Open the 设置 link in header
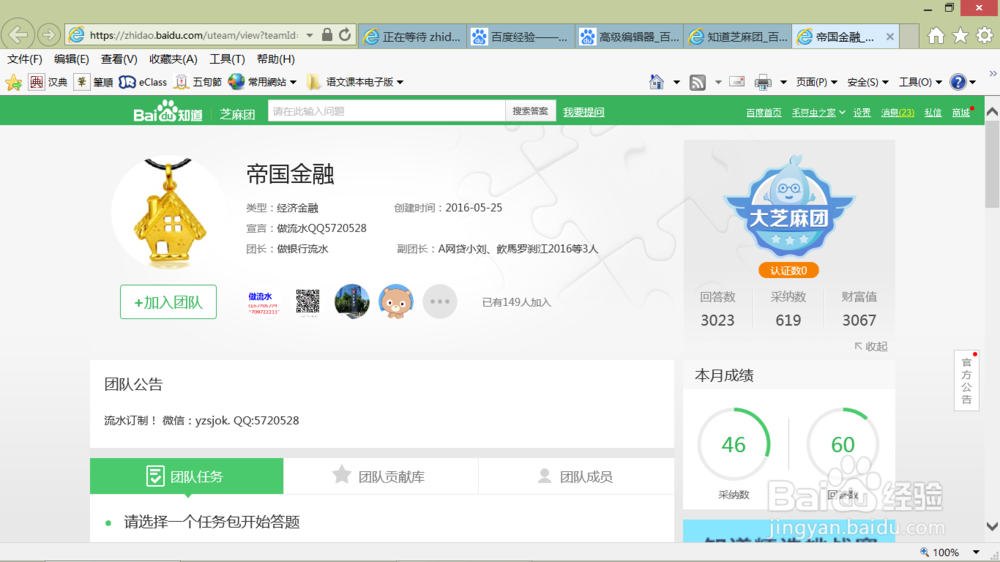The image size is (1000, 562). [x=862, y=112]
